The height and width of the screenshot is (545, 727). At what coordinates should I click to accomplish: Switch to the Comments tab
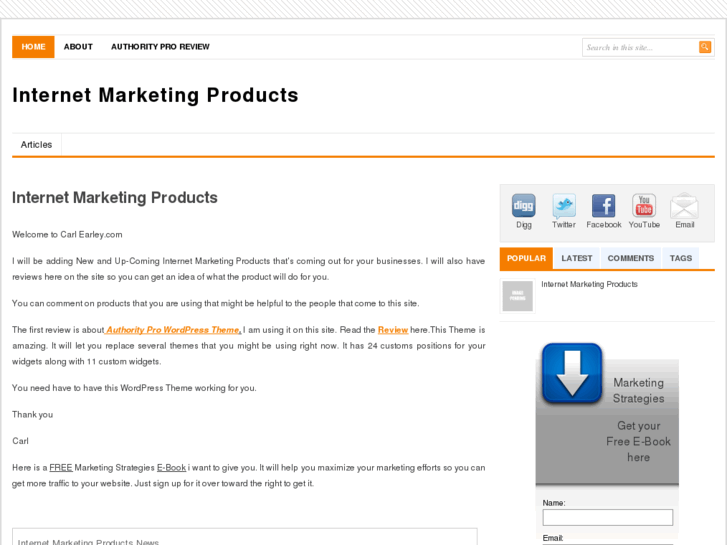(x=631, y=258)
